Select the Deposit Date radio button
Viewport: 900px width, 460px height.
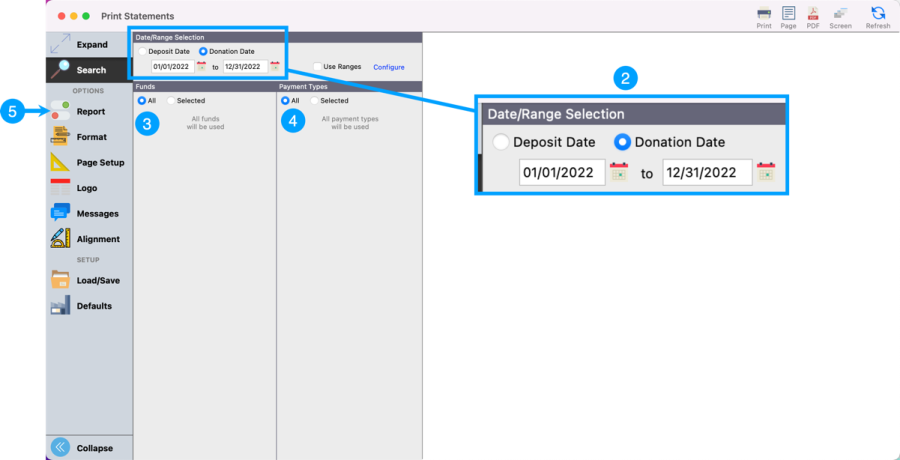(x=142, y=51)
